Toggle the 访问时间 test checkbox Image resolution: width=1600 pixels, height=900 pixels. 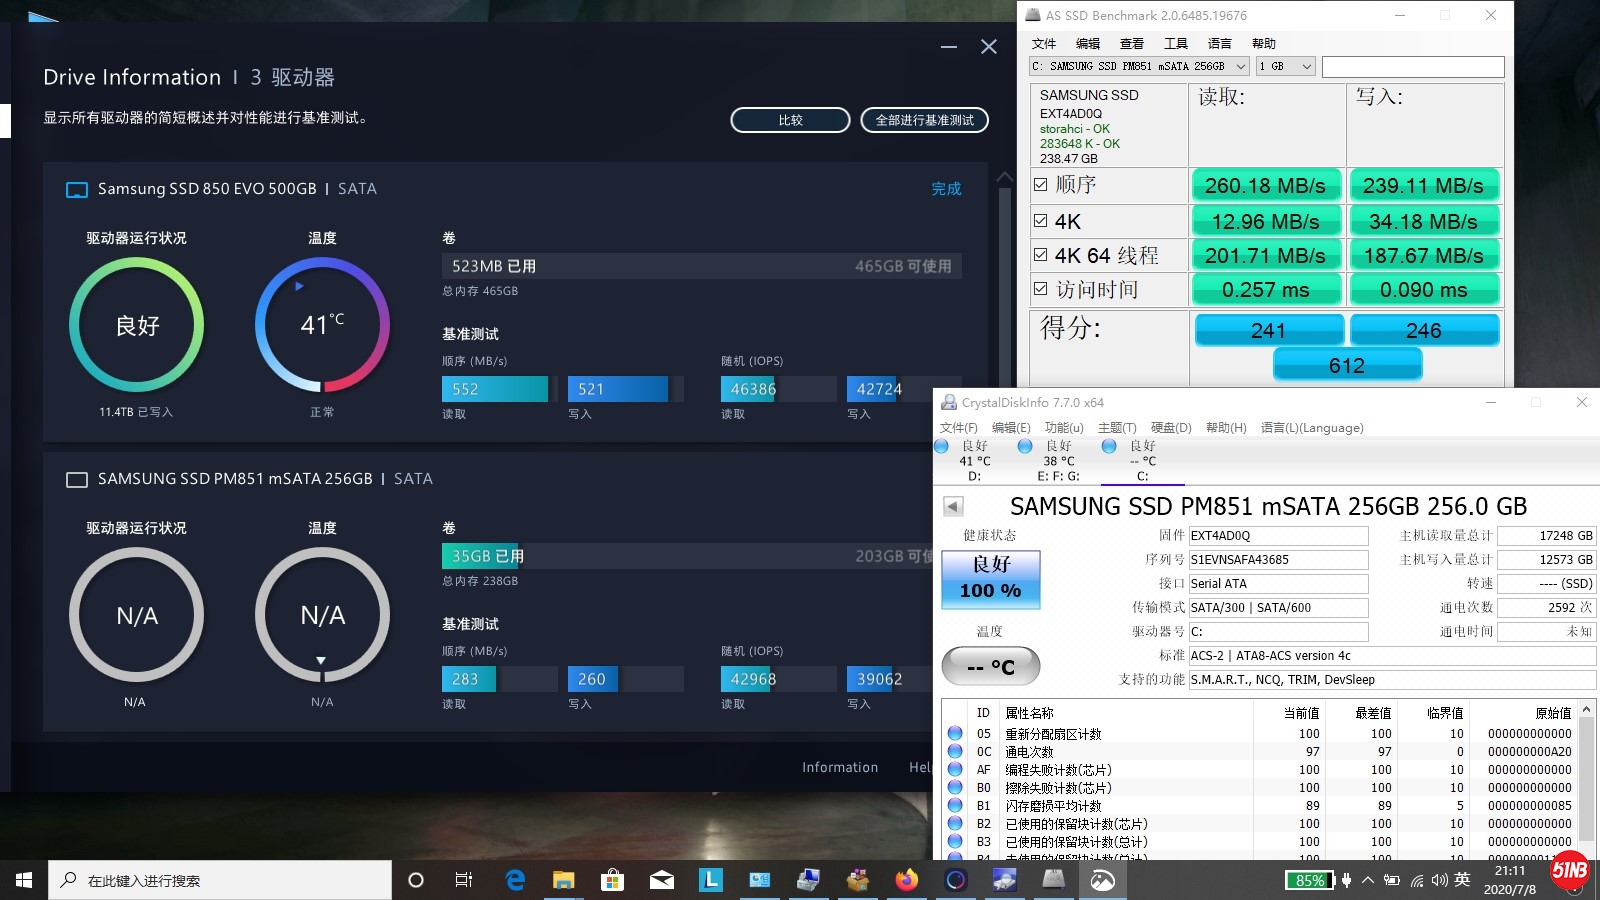point(1041,289)
